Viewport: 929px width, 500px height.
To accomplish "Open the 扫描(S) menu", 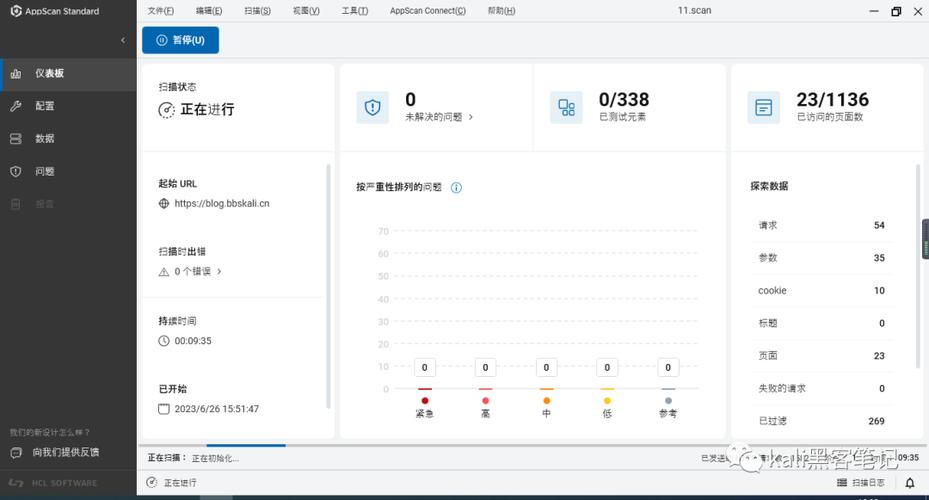I will (x=257, y=11).
